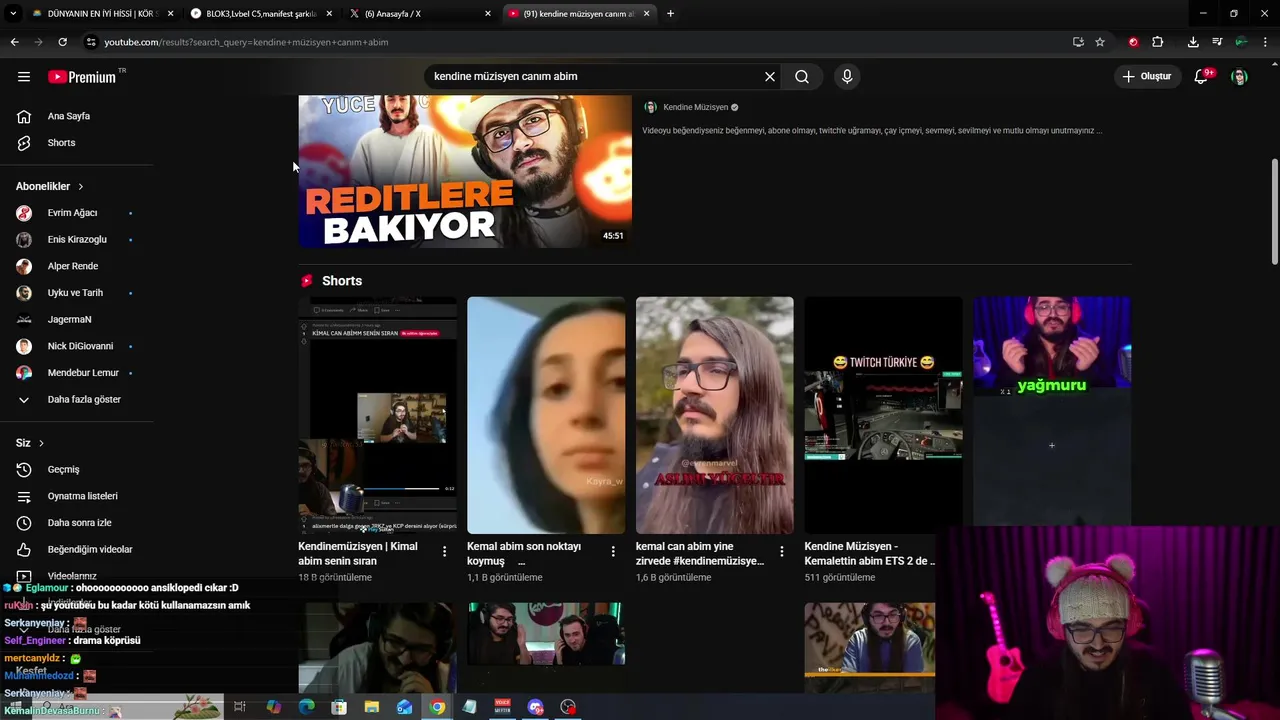Click the Oluştur create button
The image size is (1280, 720).
point(1146,76)
